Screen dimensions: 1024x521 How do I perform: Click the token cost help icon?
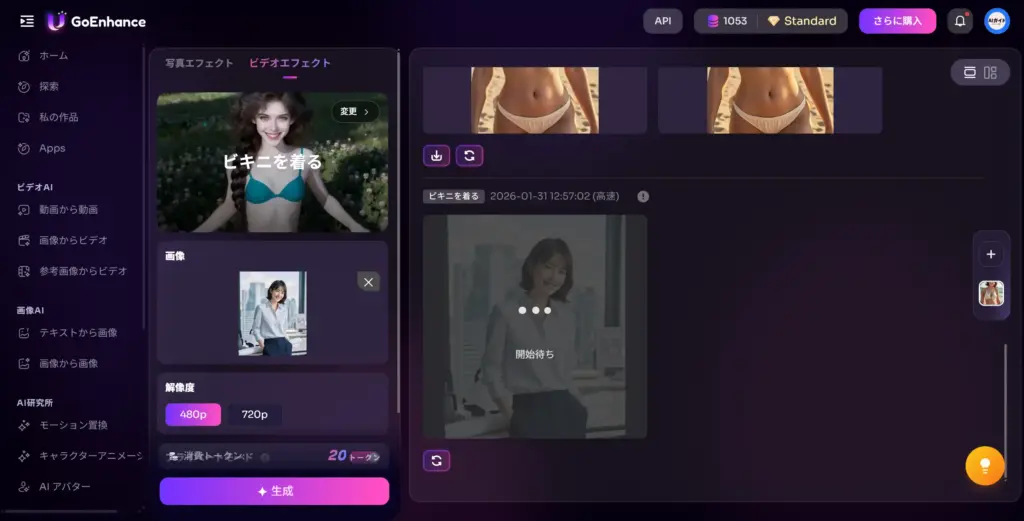(265, 457)
